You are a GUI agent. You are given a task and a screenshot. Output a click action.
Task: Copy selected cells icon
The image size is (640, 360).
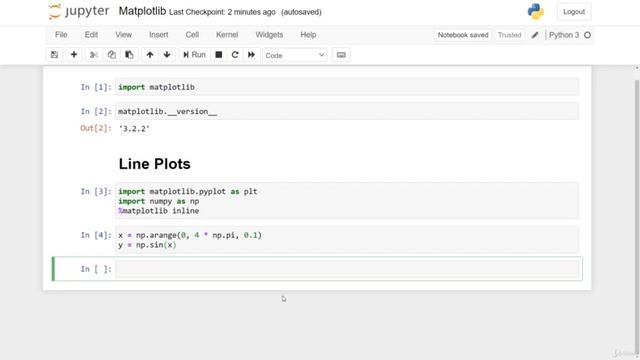click(x=111, y=55)
